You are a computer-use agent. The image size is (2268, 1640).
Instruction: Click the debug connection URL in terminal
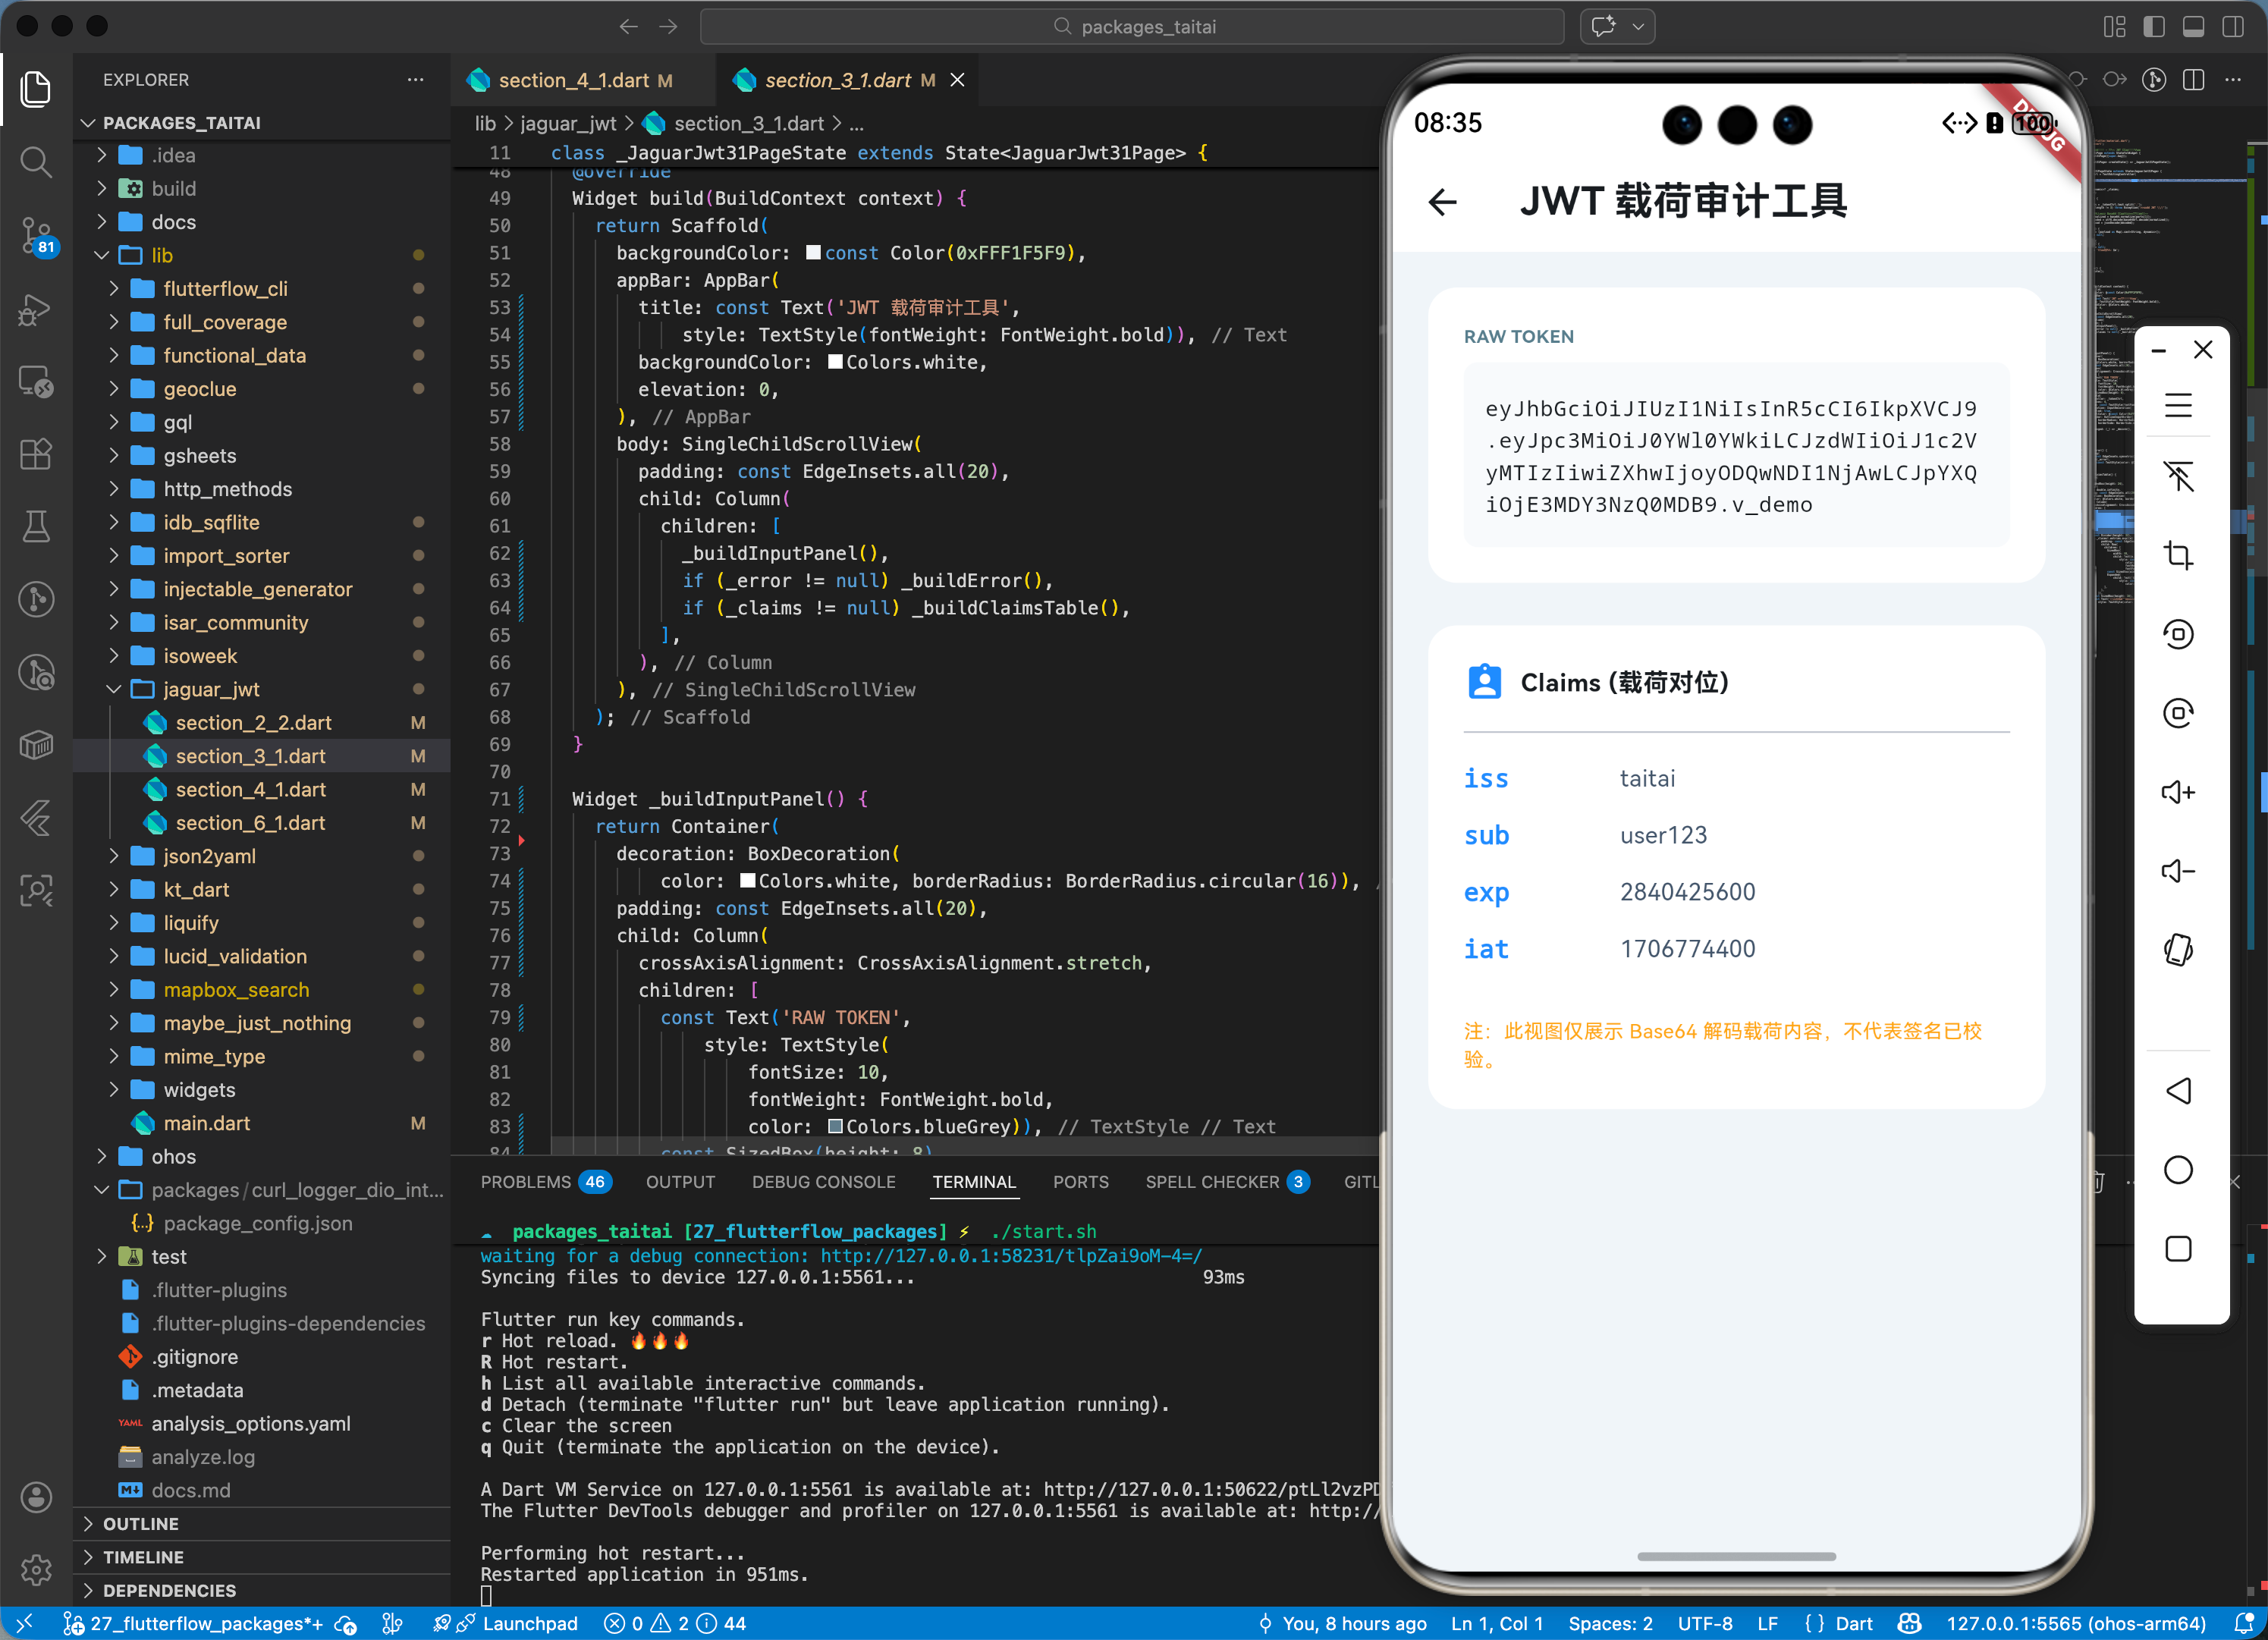(1010, 1256)
